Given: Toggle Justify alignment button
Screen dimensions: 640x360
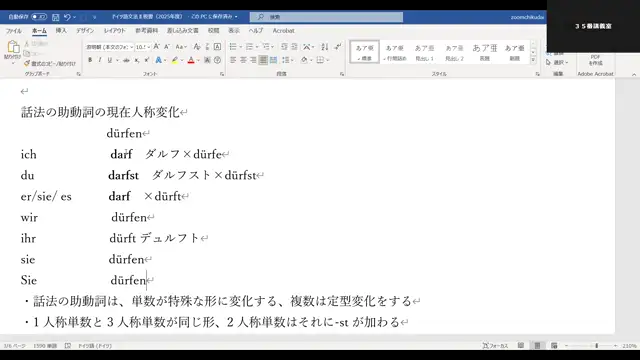Looking at the screenshot, I should tap(263, 60).
